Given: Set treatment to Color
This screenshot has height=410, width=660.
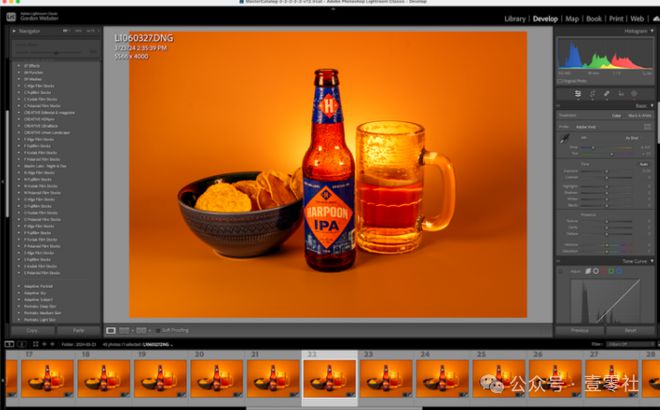Looking at the screenshot, I should coord(616,115).
